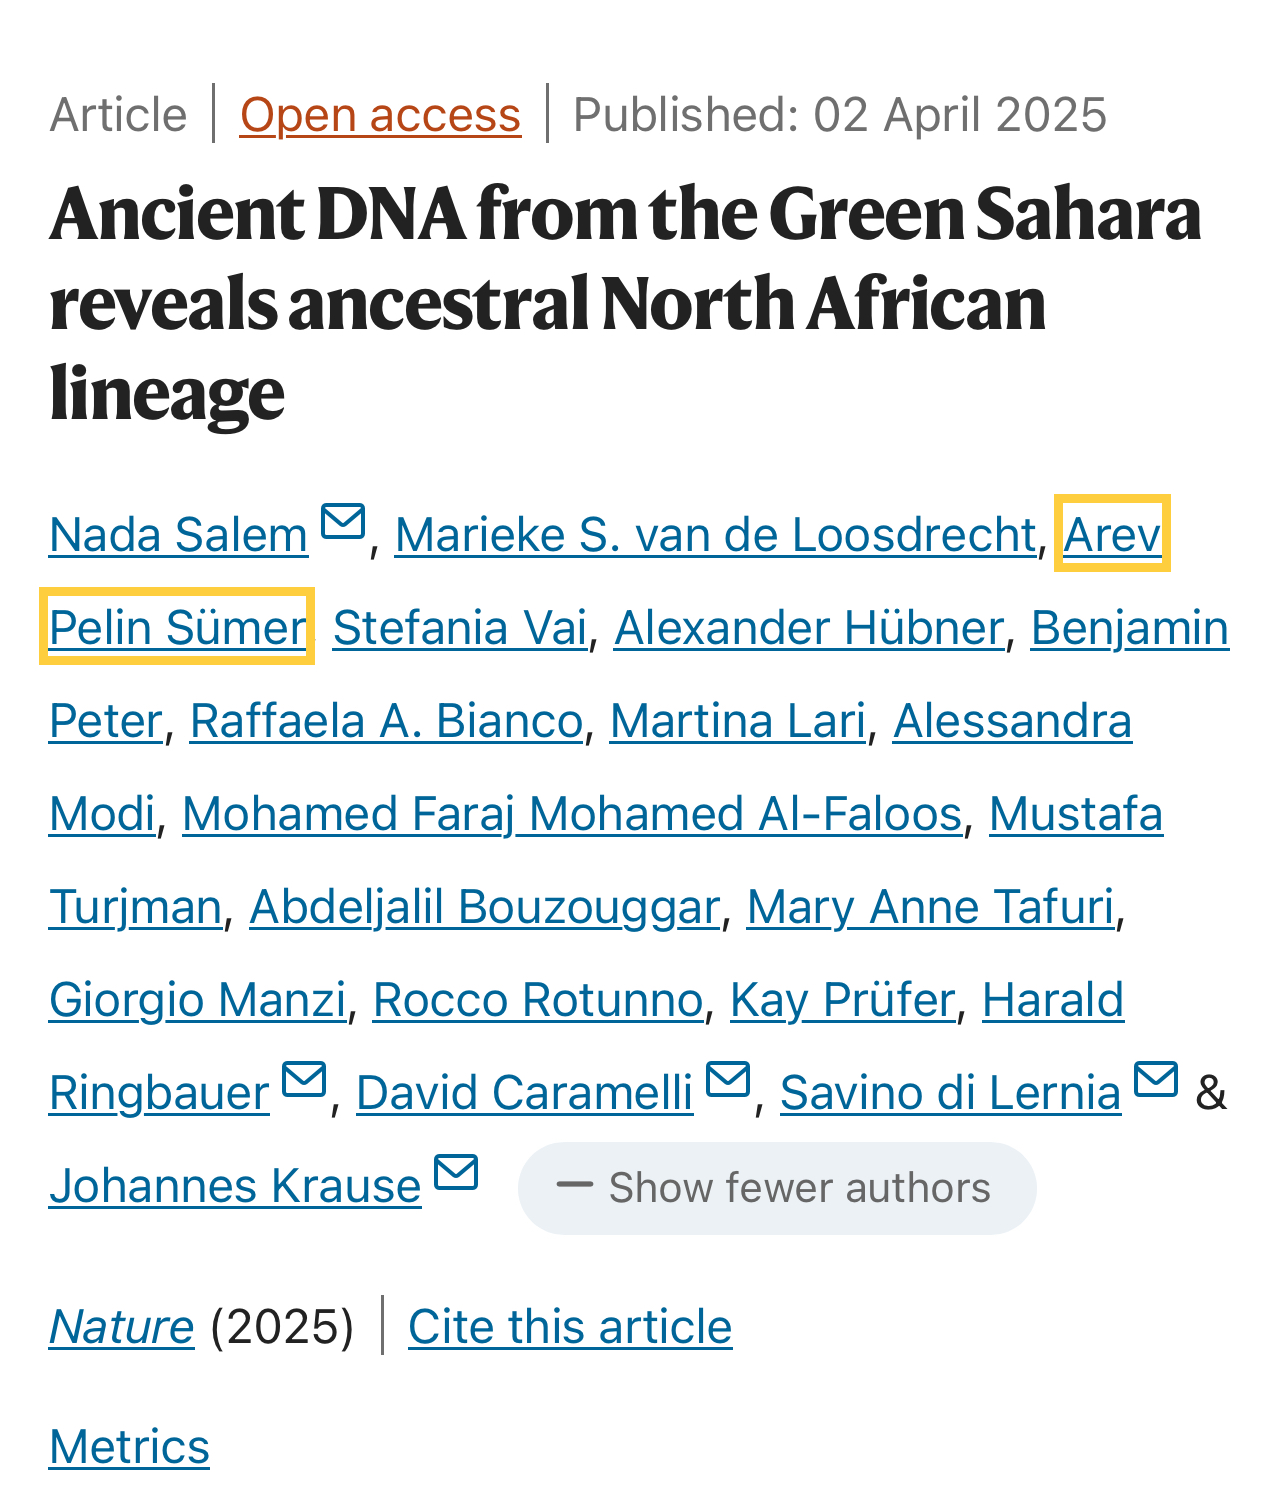This screenshot has width=1284, height=1497.
Task: Open Stefania Vai author profile
Action: click(x=460, y=628)
